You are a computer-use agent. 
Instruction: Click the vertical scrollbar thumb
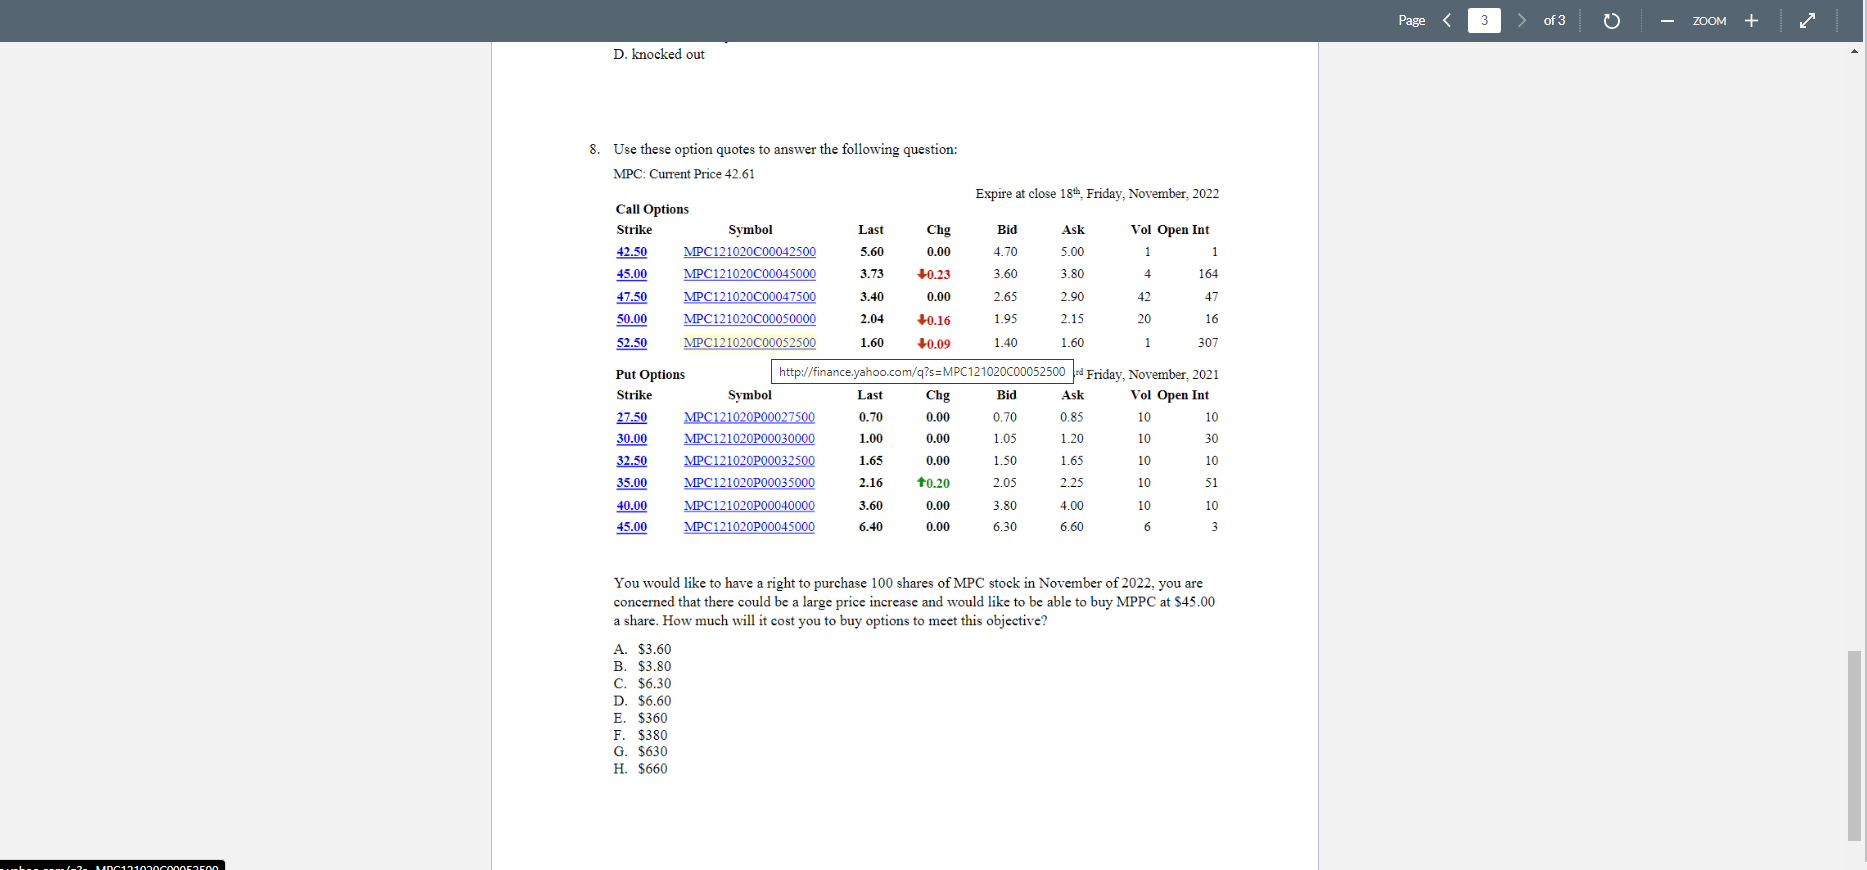[1855, 745]
